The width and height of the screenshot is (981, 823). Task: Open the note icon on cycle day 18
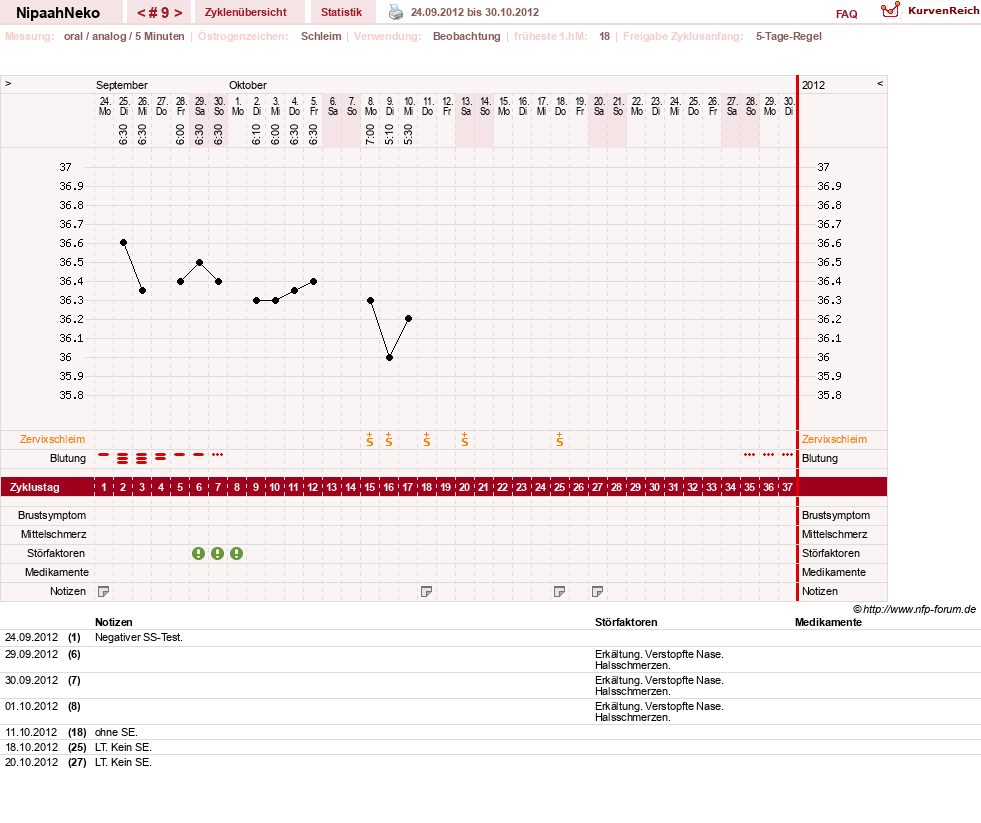427,591
